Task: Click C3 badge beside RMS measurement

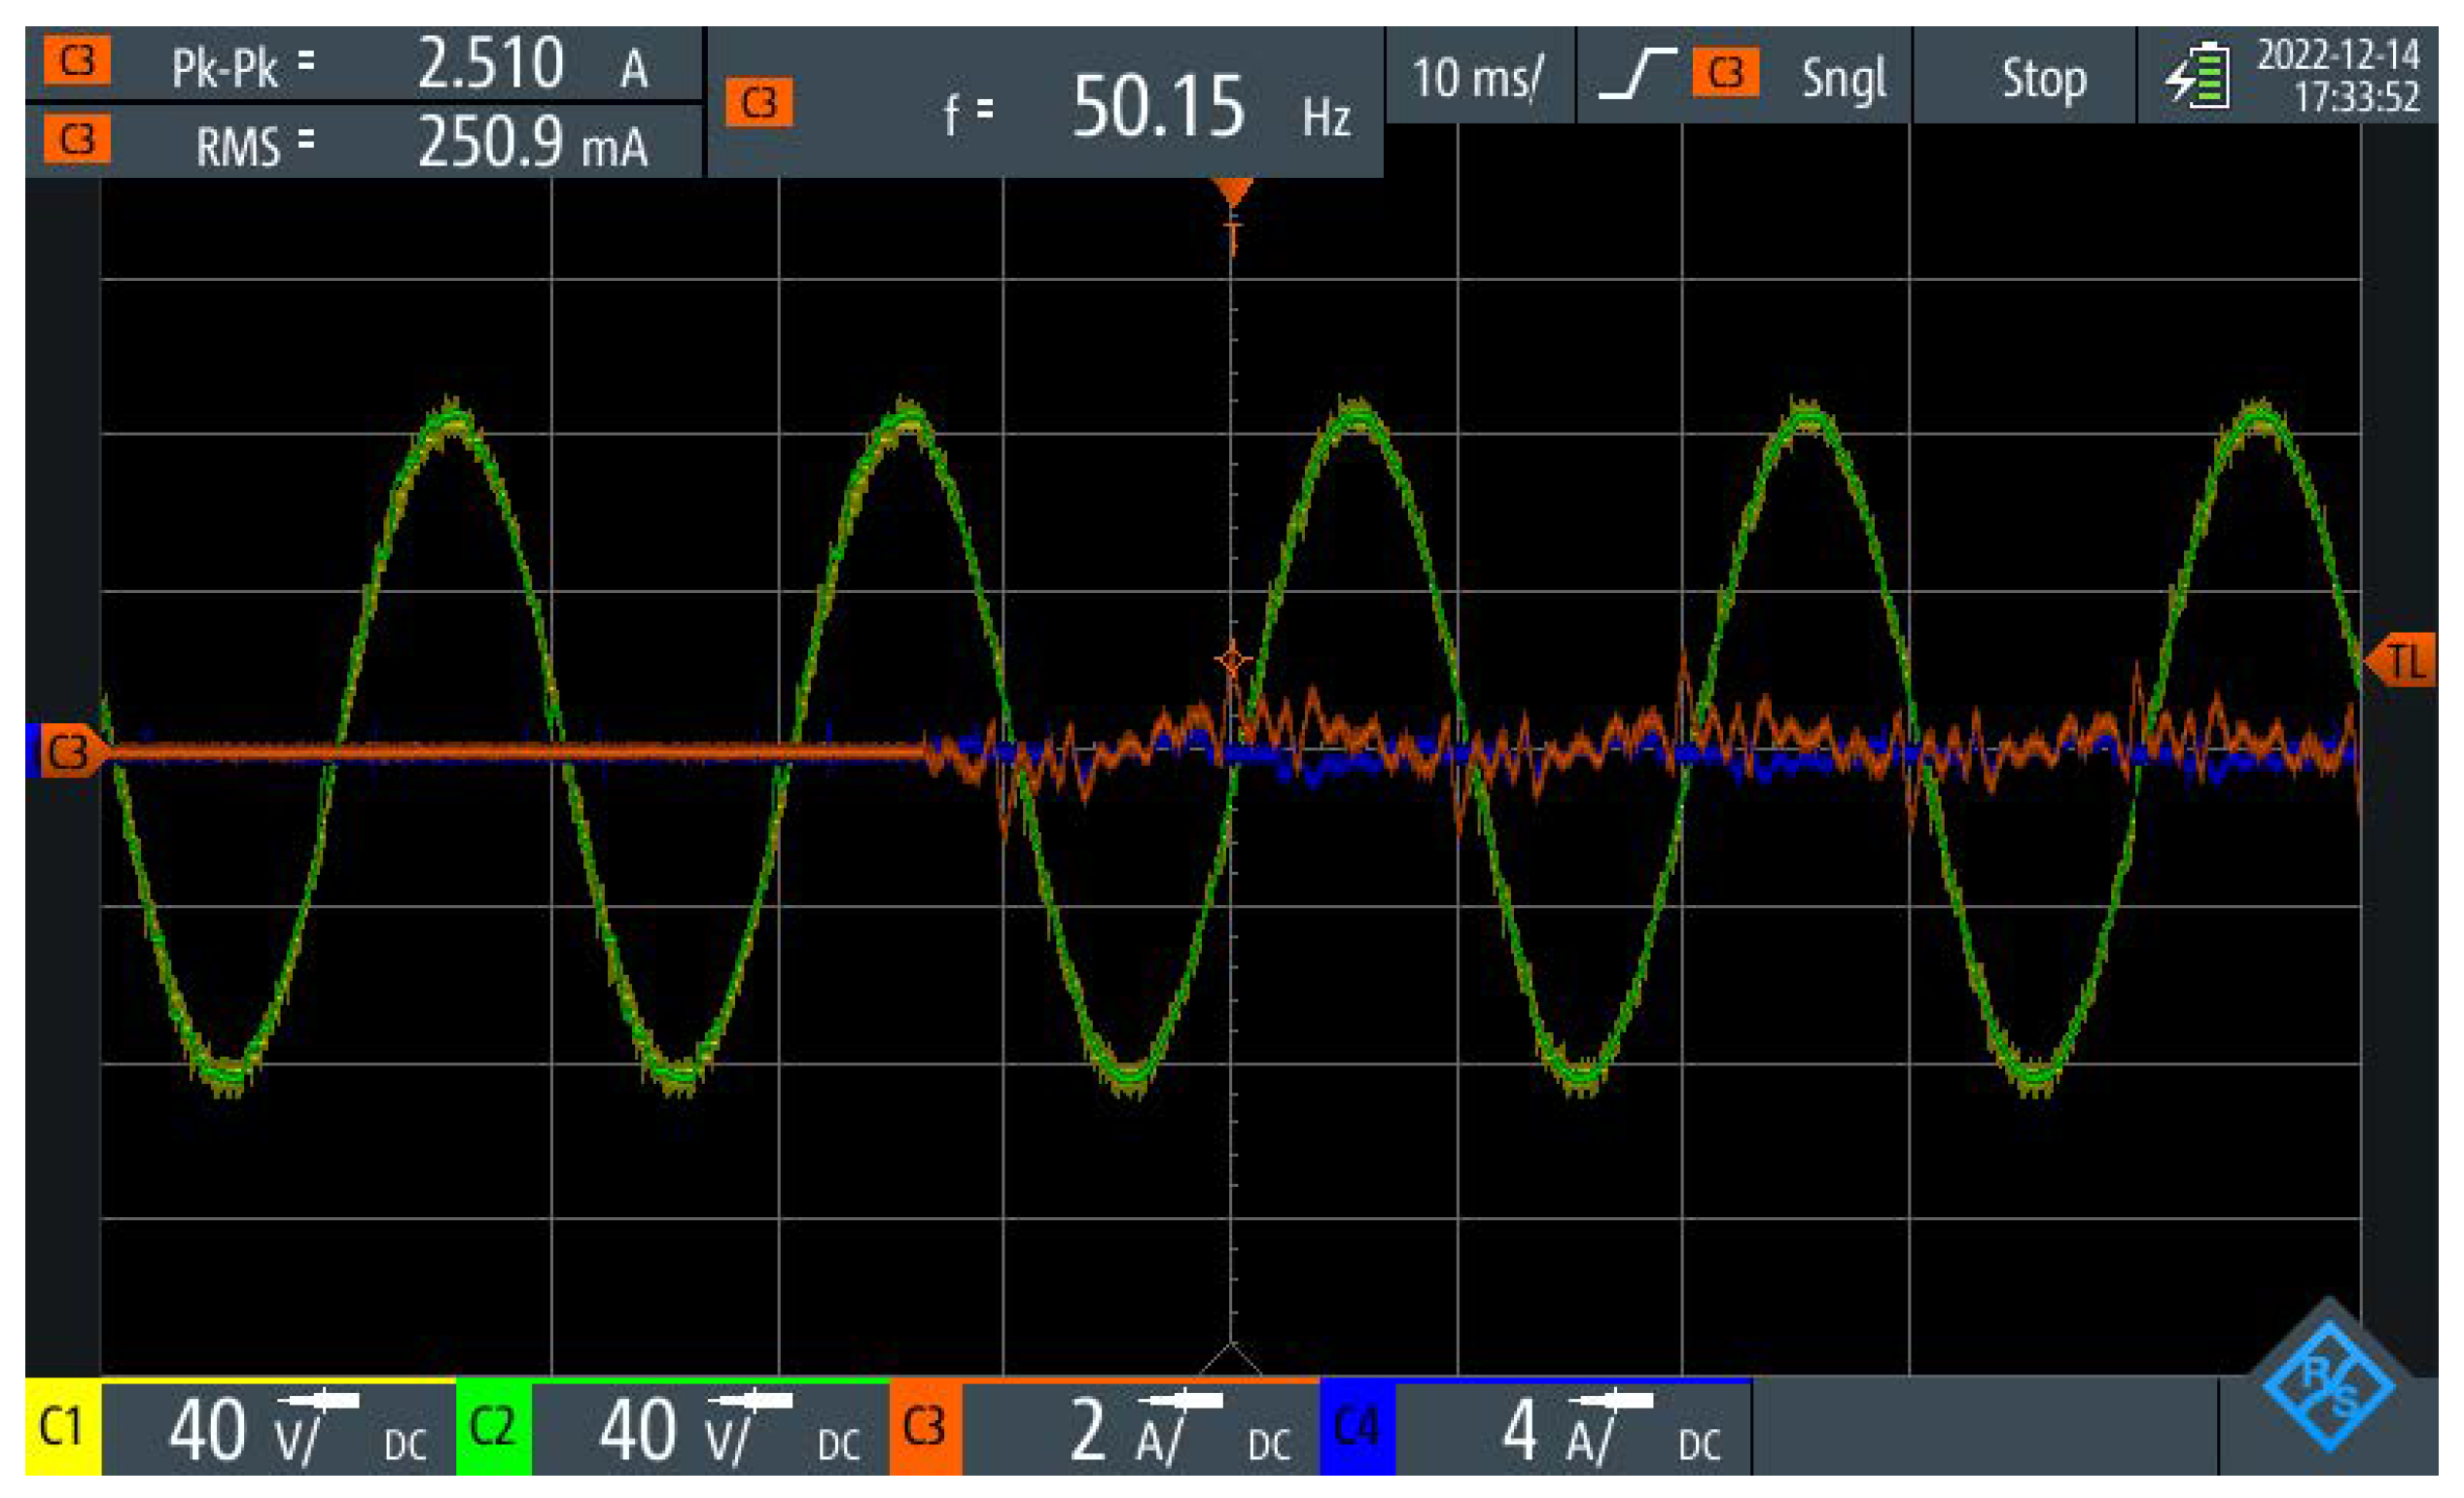Action: pos(77,139)
